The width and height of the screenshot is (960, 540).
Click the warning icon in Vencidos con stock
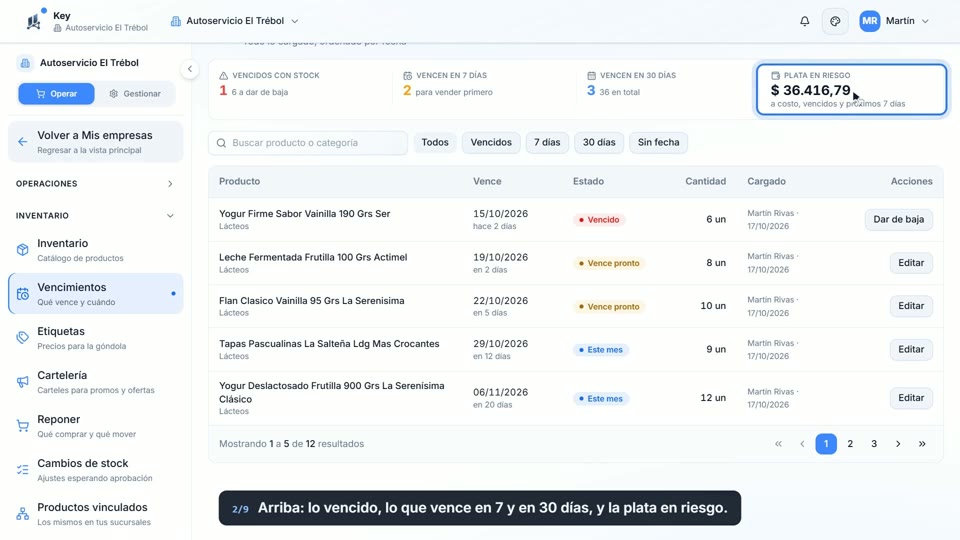click(223, 75)
